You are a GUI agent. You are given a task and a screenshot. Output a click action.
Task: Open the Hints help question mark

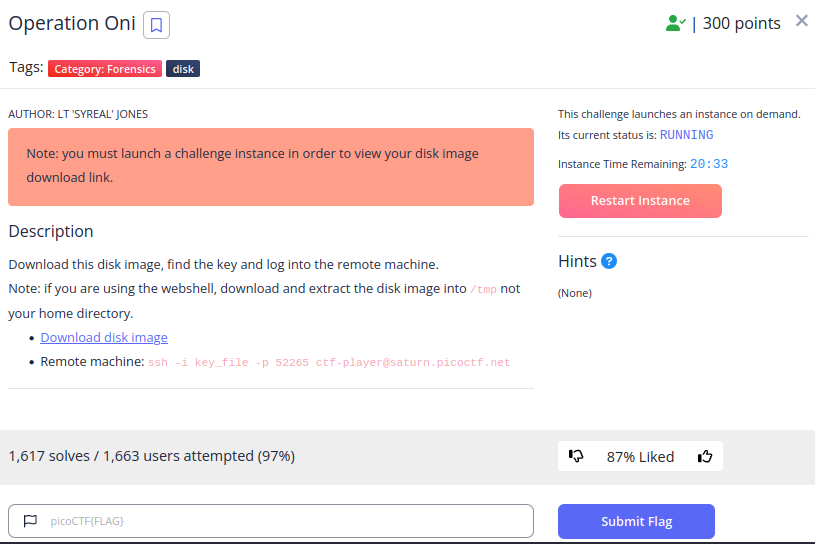[609, 261]
